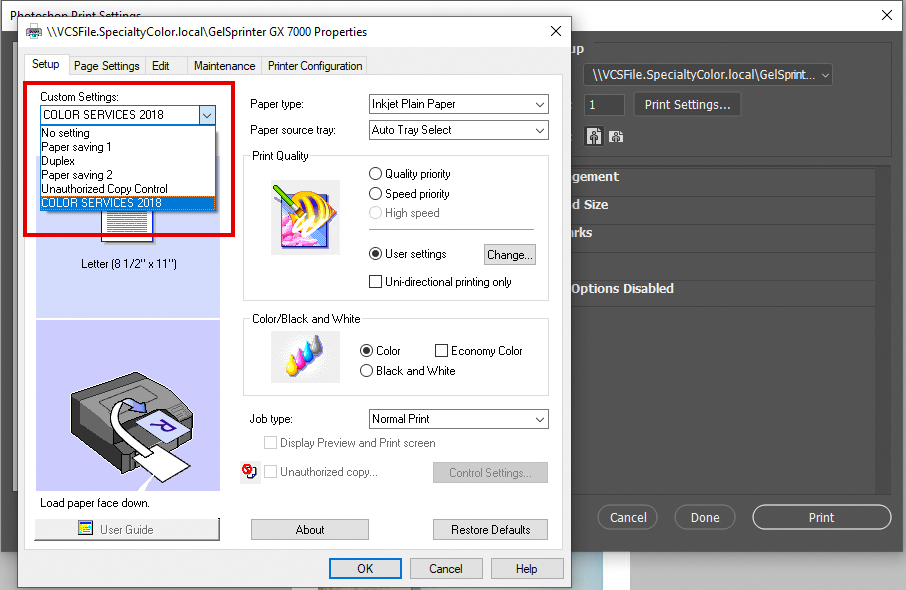Viewport: 906px width, 590px height.
Task: Enable Uni-directional printing only checkbox
Action: 376,282
